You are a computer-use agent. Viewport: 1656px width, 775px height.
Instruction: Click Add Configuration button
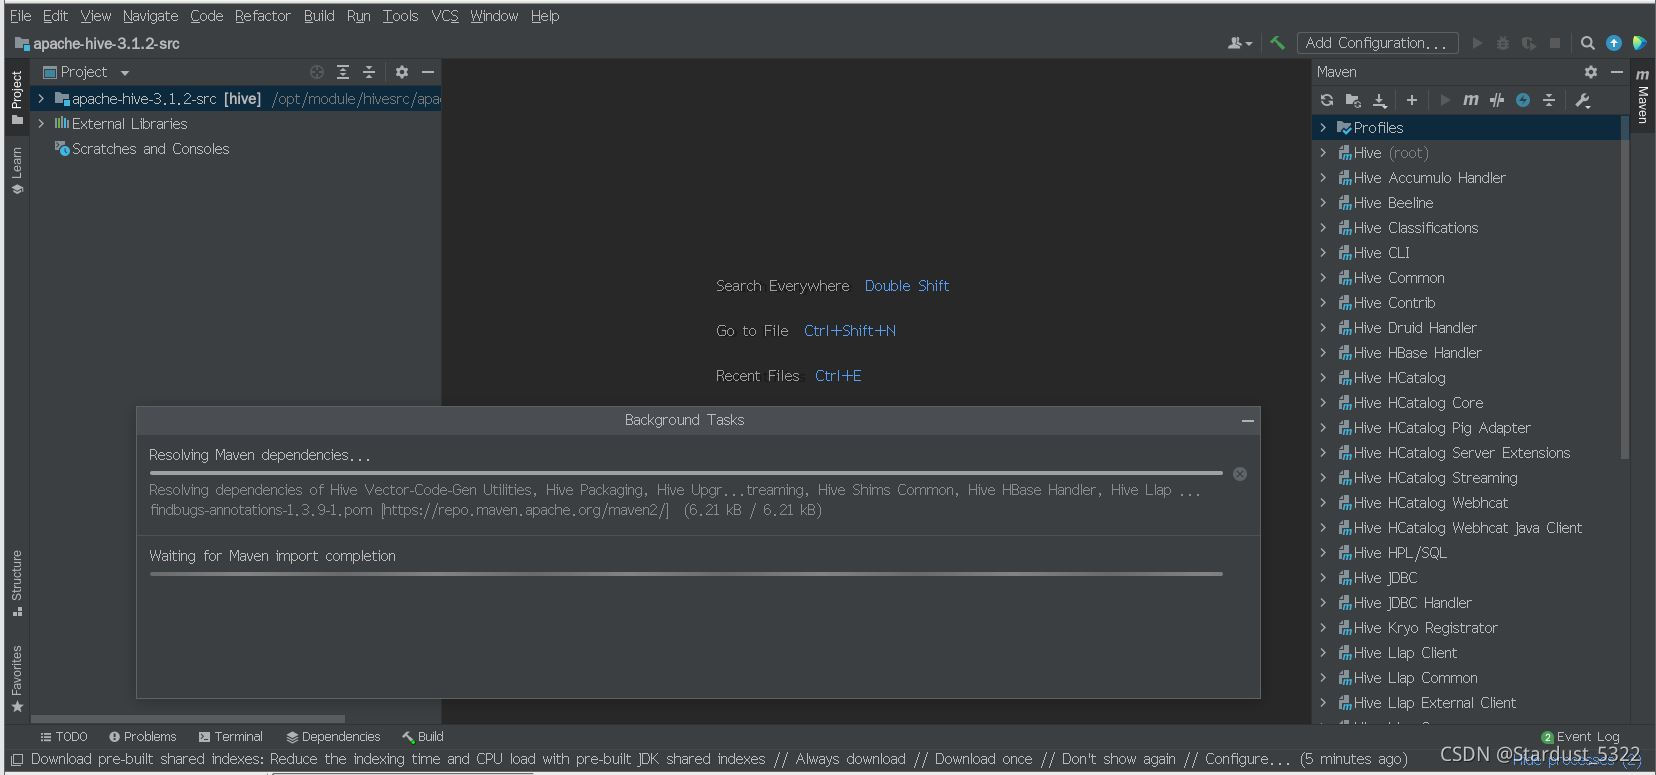tap(1377, 43)
